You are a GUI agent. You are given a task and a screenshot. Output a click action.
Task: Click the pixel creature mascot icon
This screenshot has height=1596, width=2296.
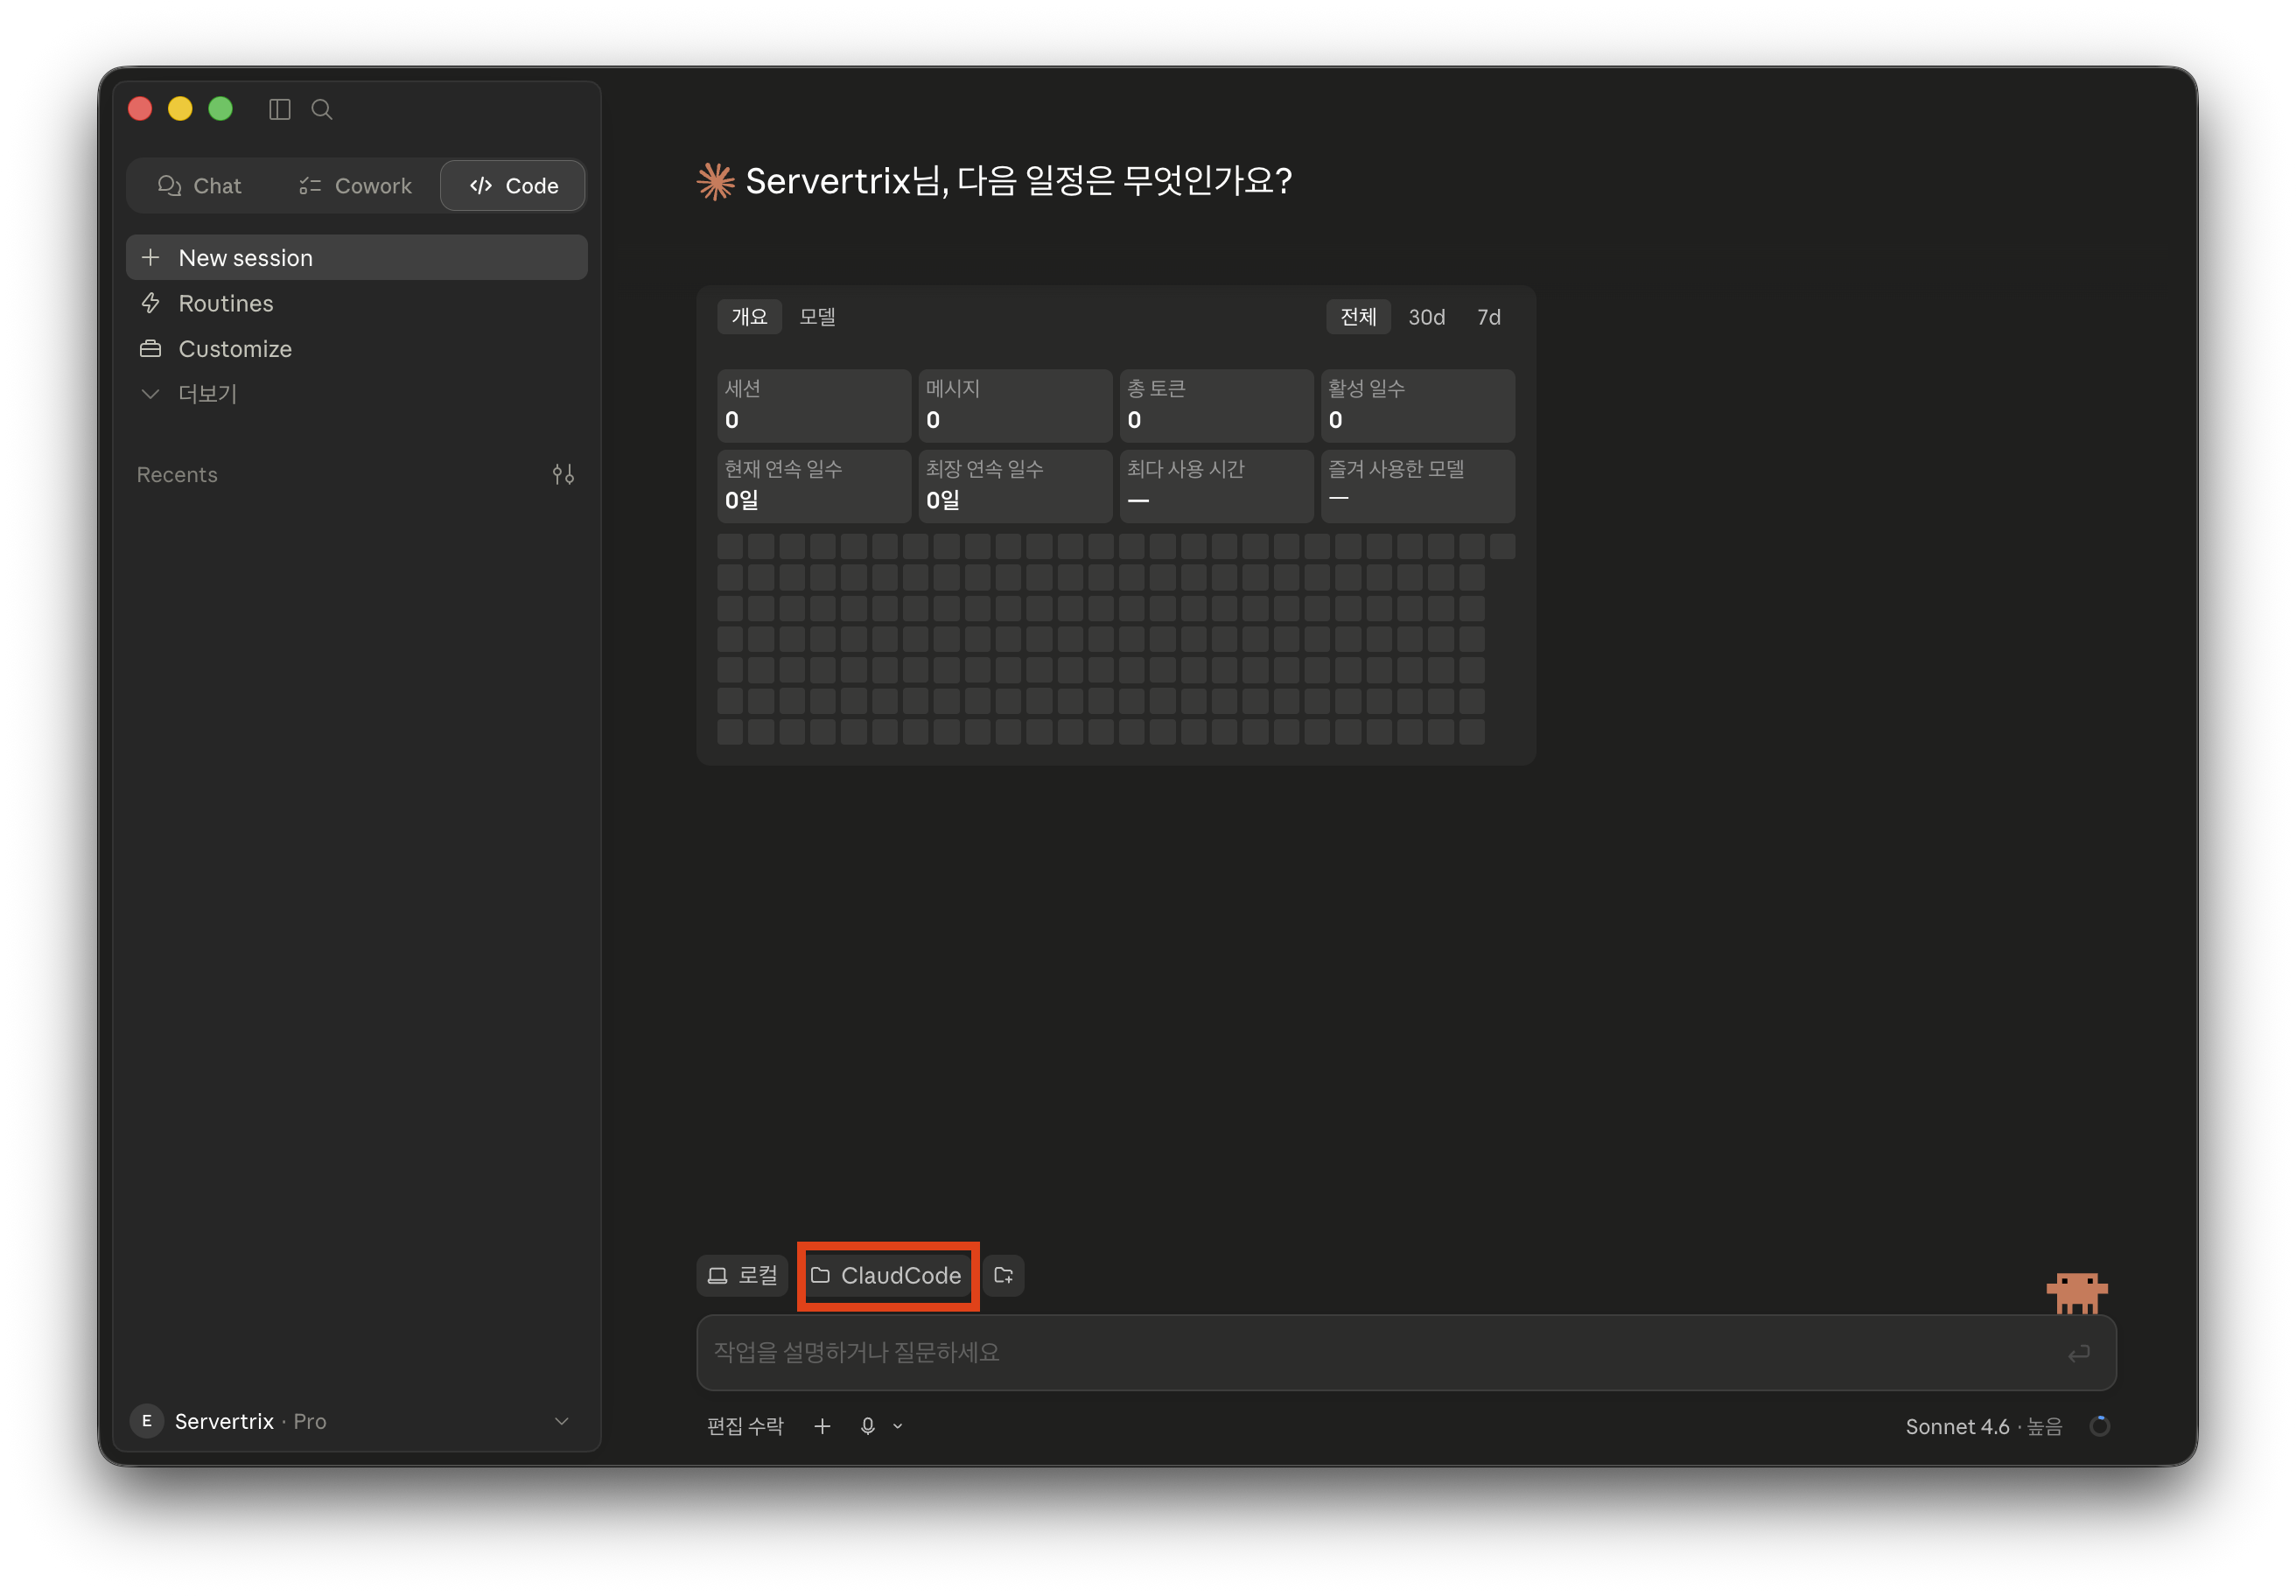pos(2076,1293)
